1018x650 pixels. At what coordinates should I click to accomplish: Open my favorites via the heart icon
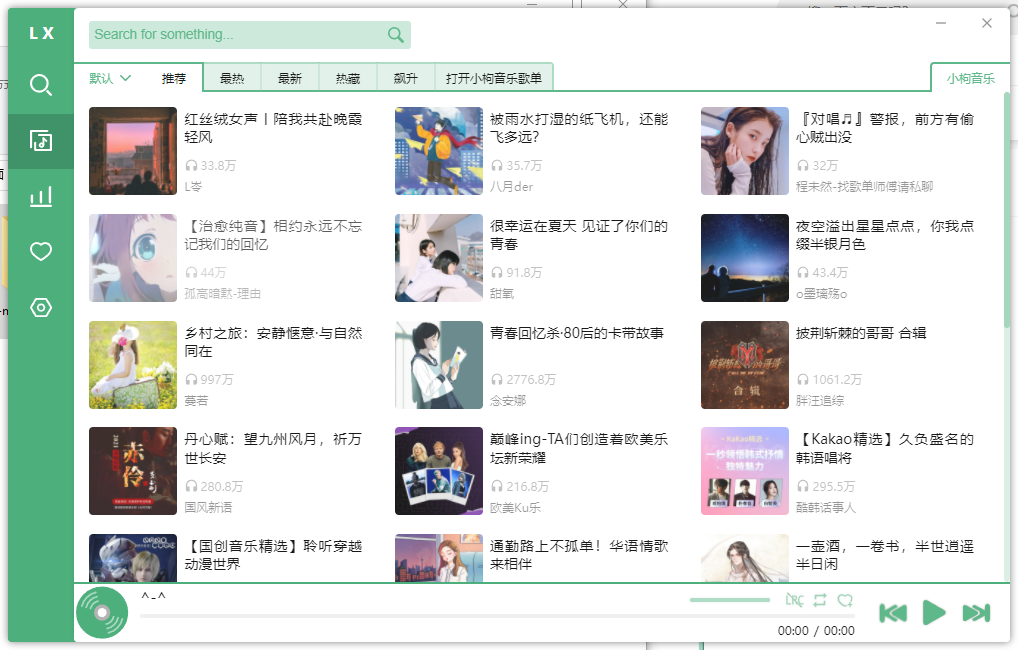[41, 252]
